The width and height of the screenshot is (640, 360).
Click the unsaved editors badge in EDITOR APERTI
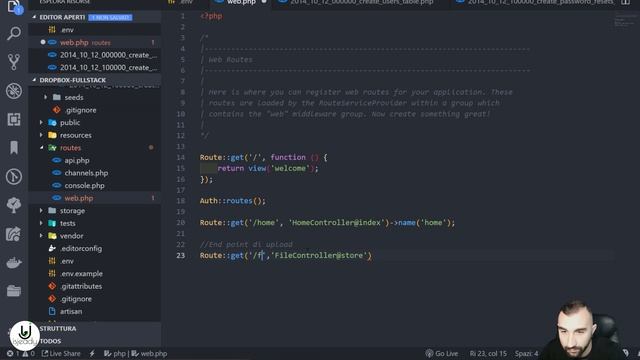[x=110, y=18]
